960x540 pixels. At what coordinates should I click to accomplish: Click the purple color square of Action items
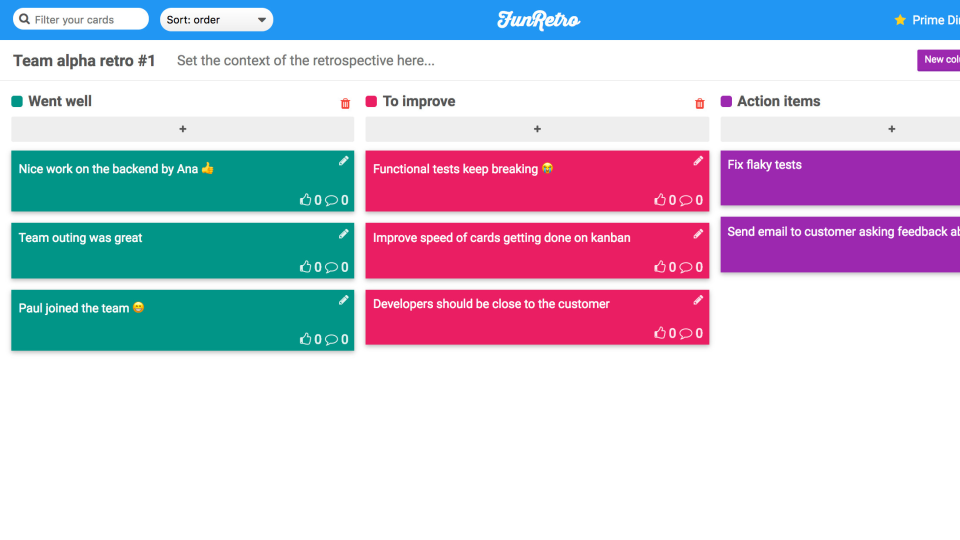click(726, 101)
